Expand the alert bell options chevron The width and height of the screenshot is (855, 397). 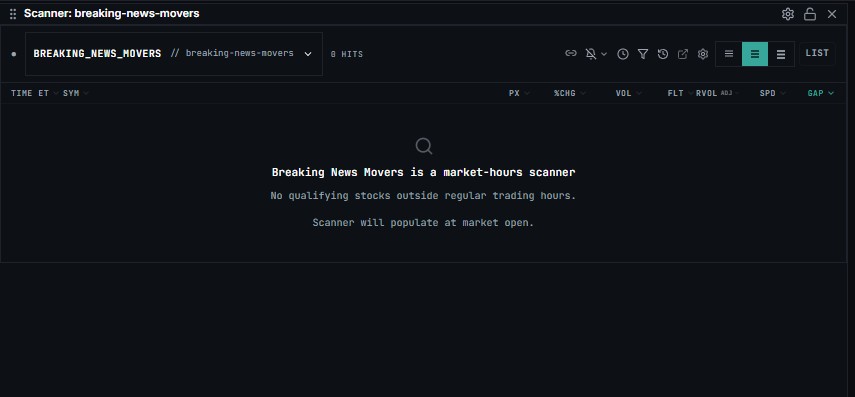[x=604, y=53]
